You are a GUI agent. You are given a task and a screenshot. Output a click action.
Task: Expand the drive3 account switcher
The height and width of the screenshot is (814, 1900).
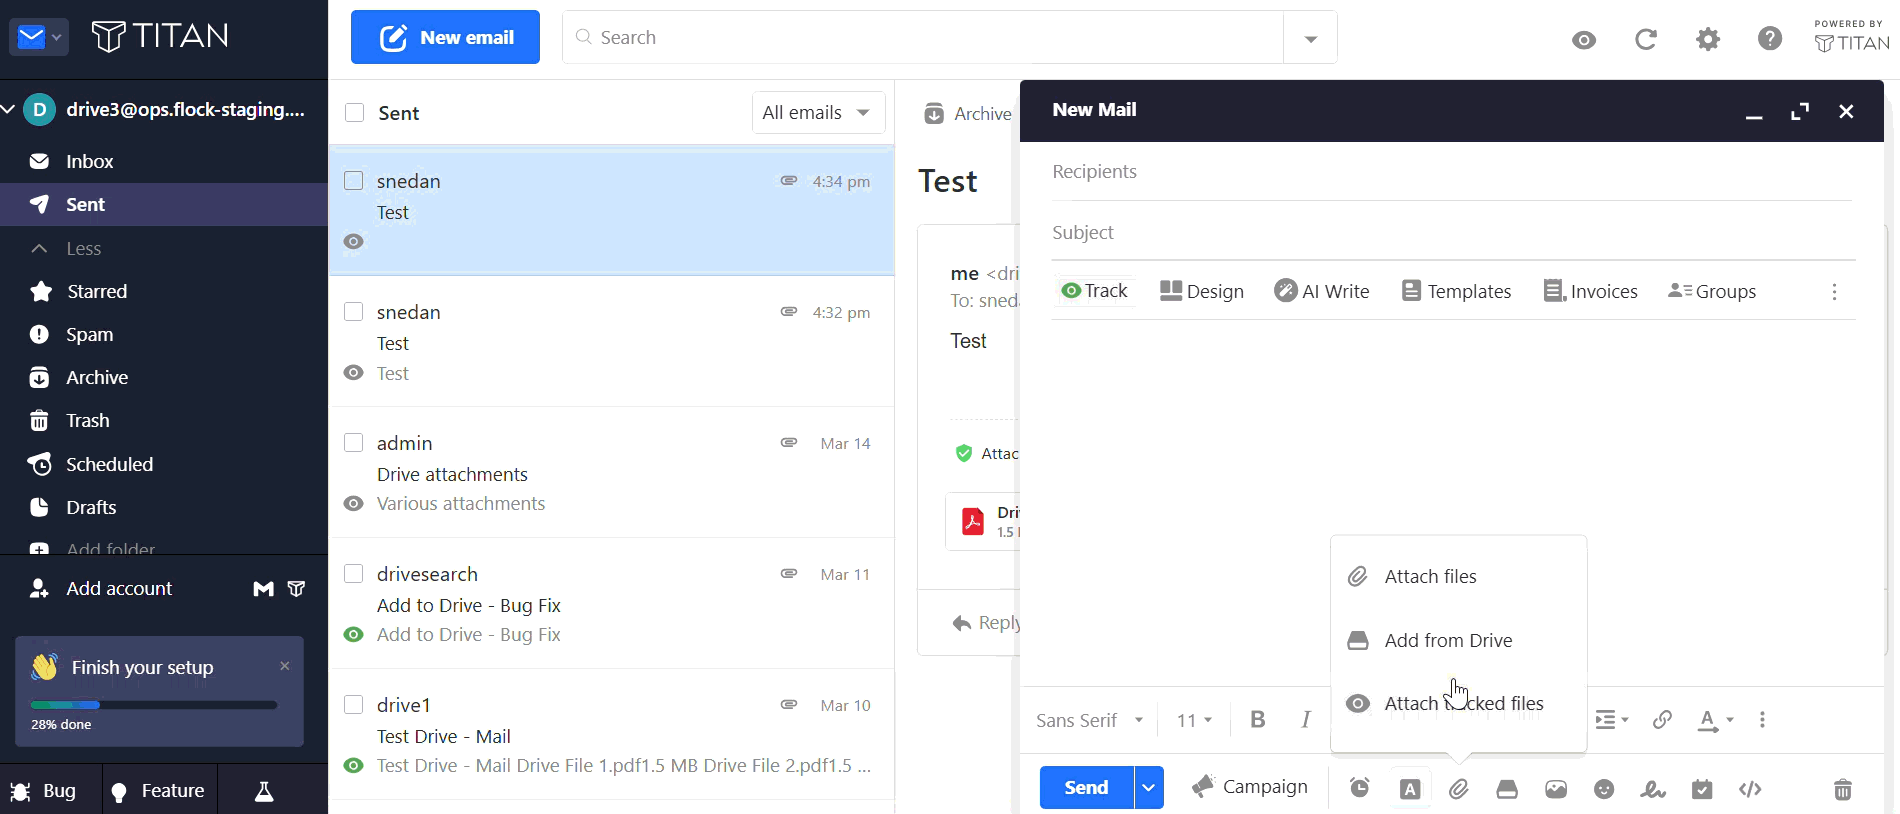click(x=10, y=109)
